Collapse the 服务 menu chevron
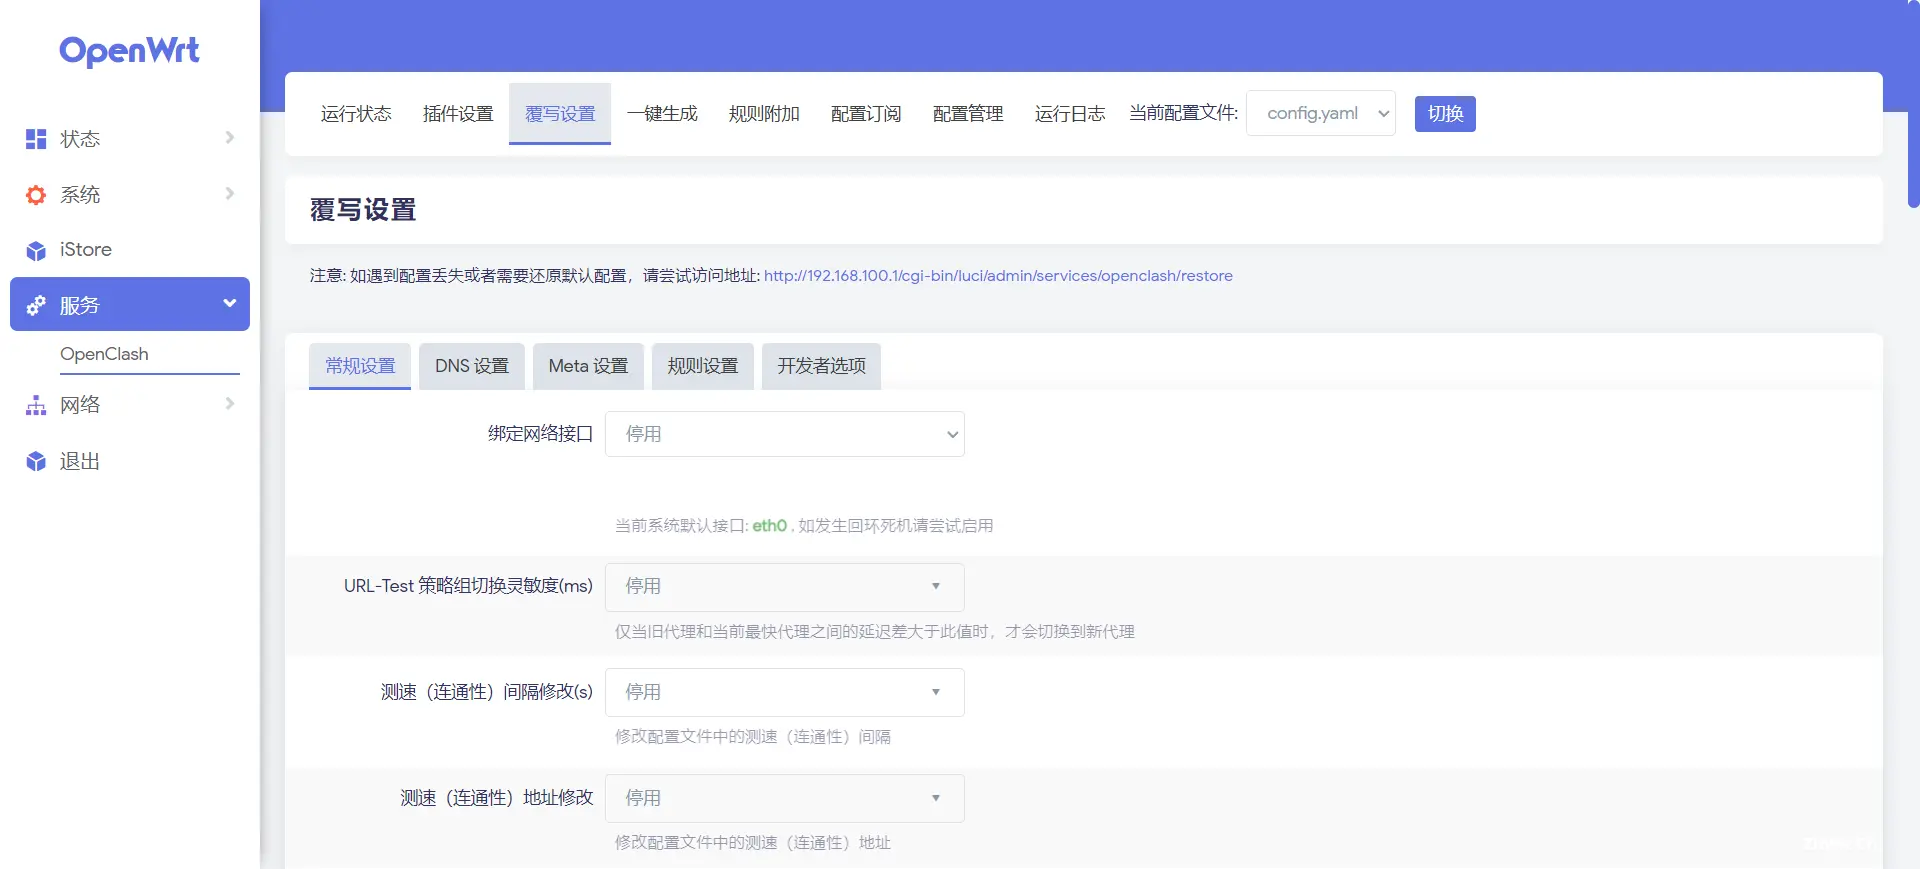 pos(230,303)
